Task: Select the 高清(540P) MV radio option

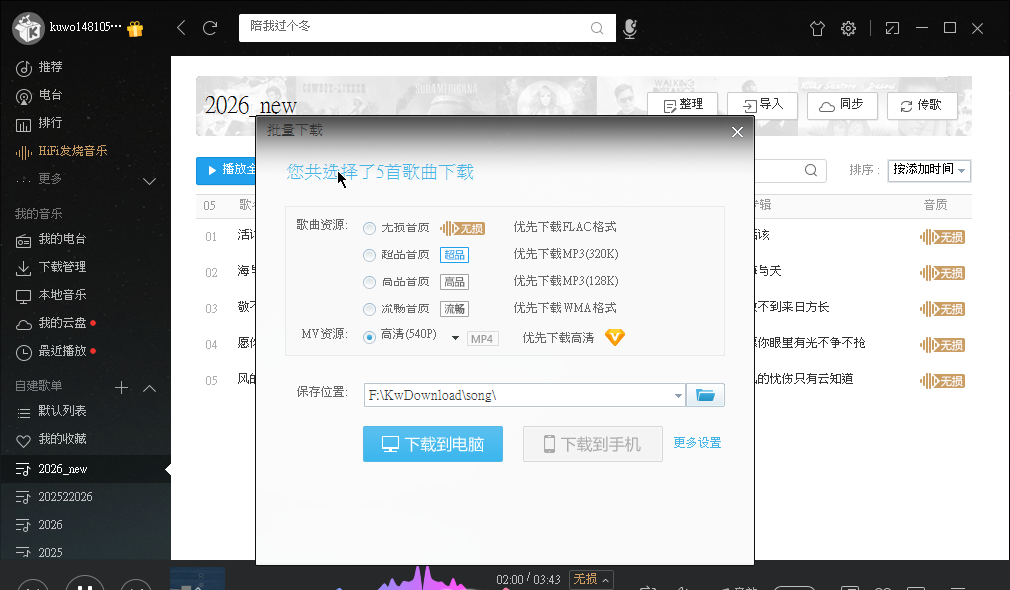Action: point(369,337)
